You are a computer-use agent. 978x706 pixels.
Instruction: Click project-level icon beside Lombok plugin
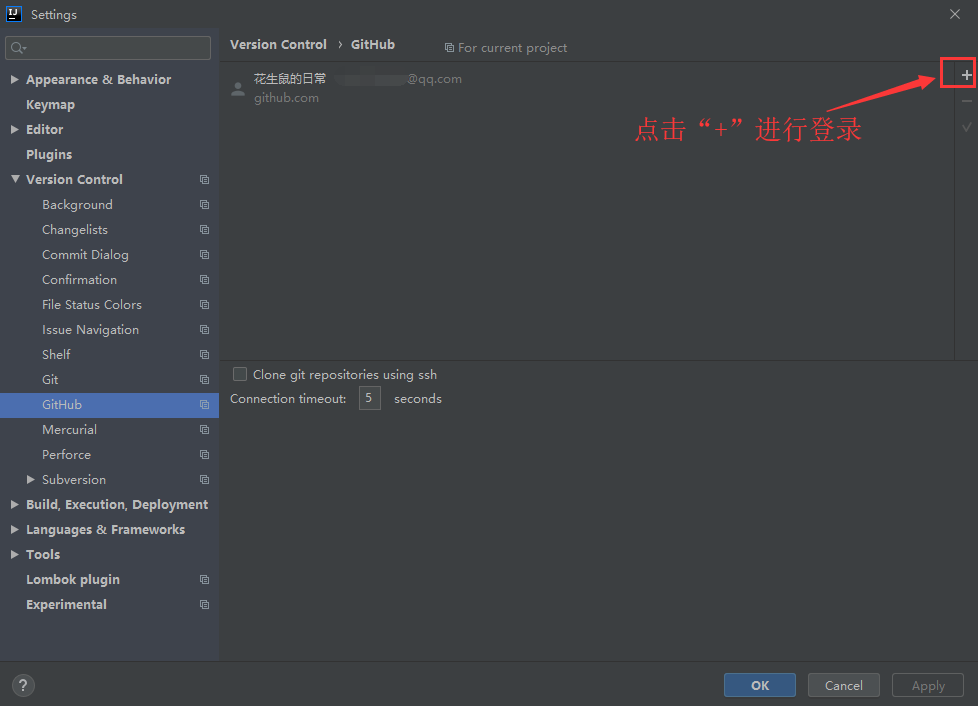[204, 579]
